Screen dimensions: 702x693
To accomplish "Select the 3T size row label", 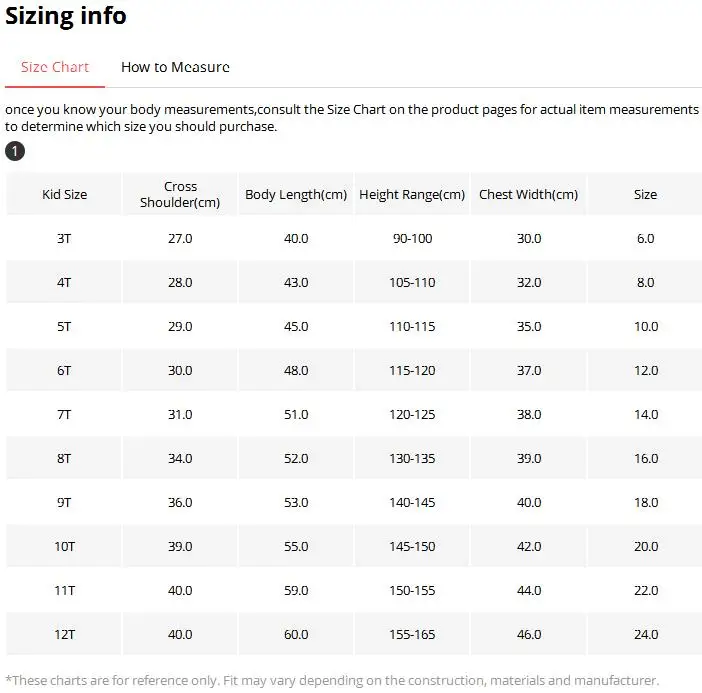I will [x=64, y=238].
